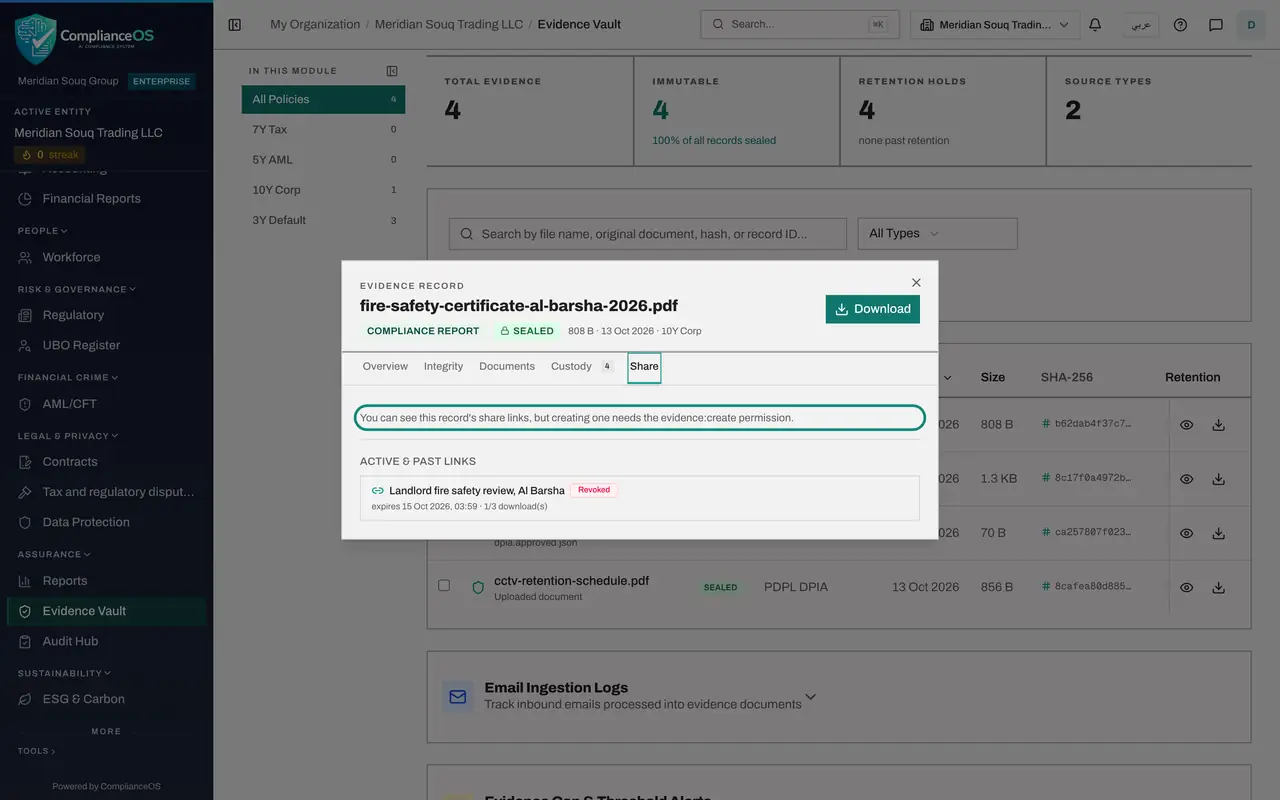1280x800 pixels.
Task: Click the evidence search input field
Action: click(648, 234)
